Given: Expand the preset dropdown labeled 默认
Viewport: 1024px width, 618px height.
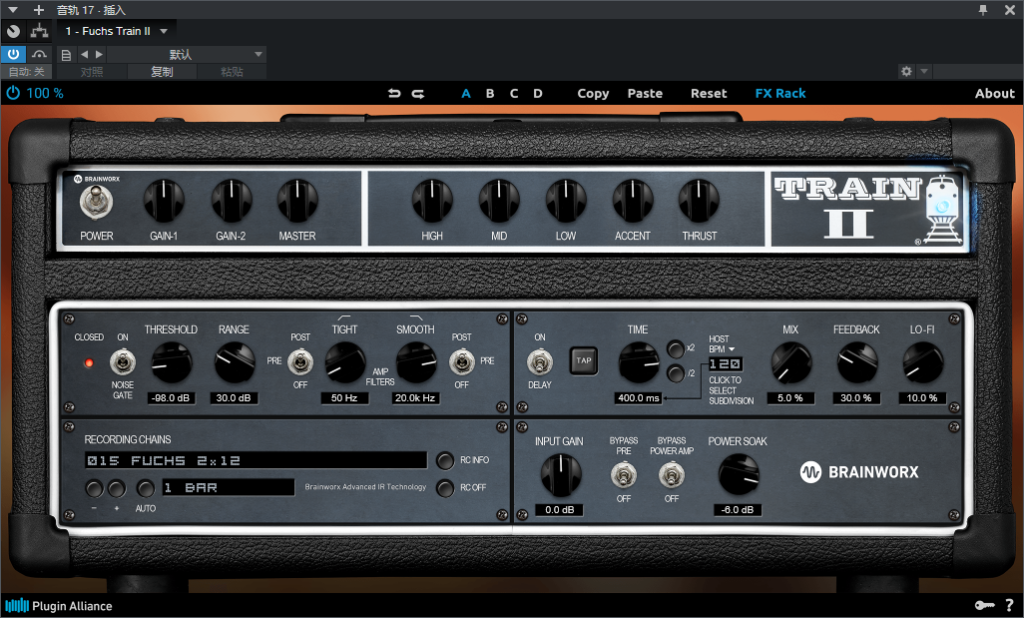Looking at the screenshot, I should [x=259, y=54].
